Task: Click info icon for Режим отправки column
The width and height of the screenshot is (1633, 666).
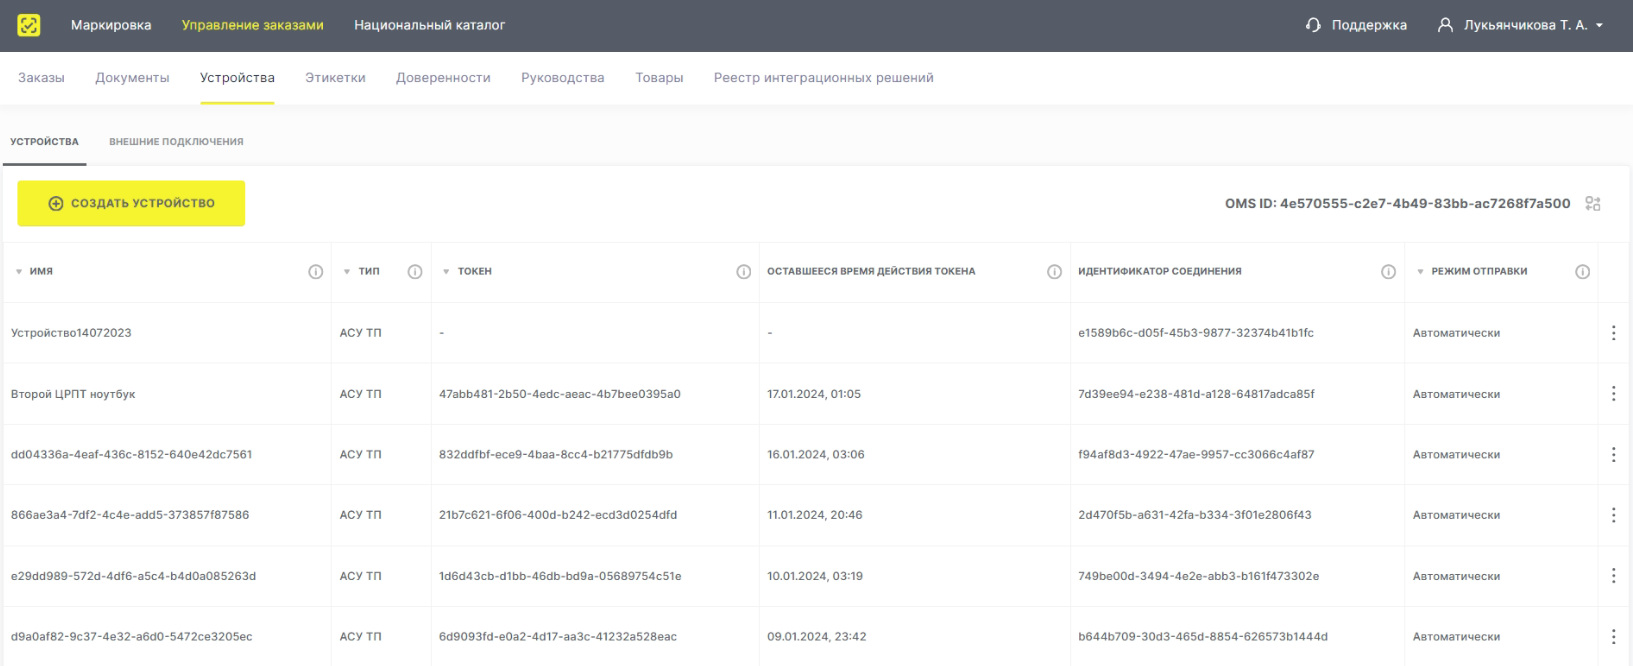Action: click(1582, 272)
